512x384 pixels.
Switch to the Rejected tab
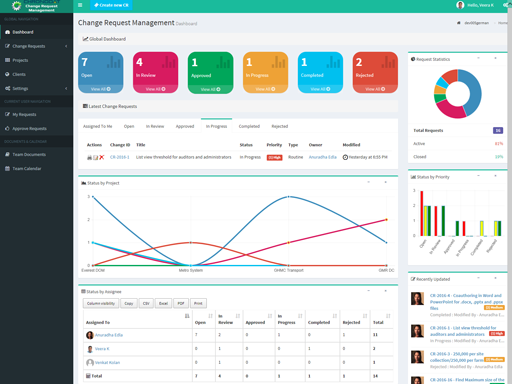coord(280,126)
